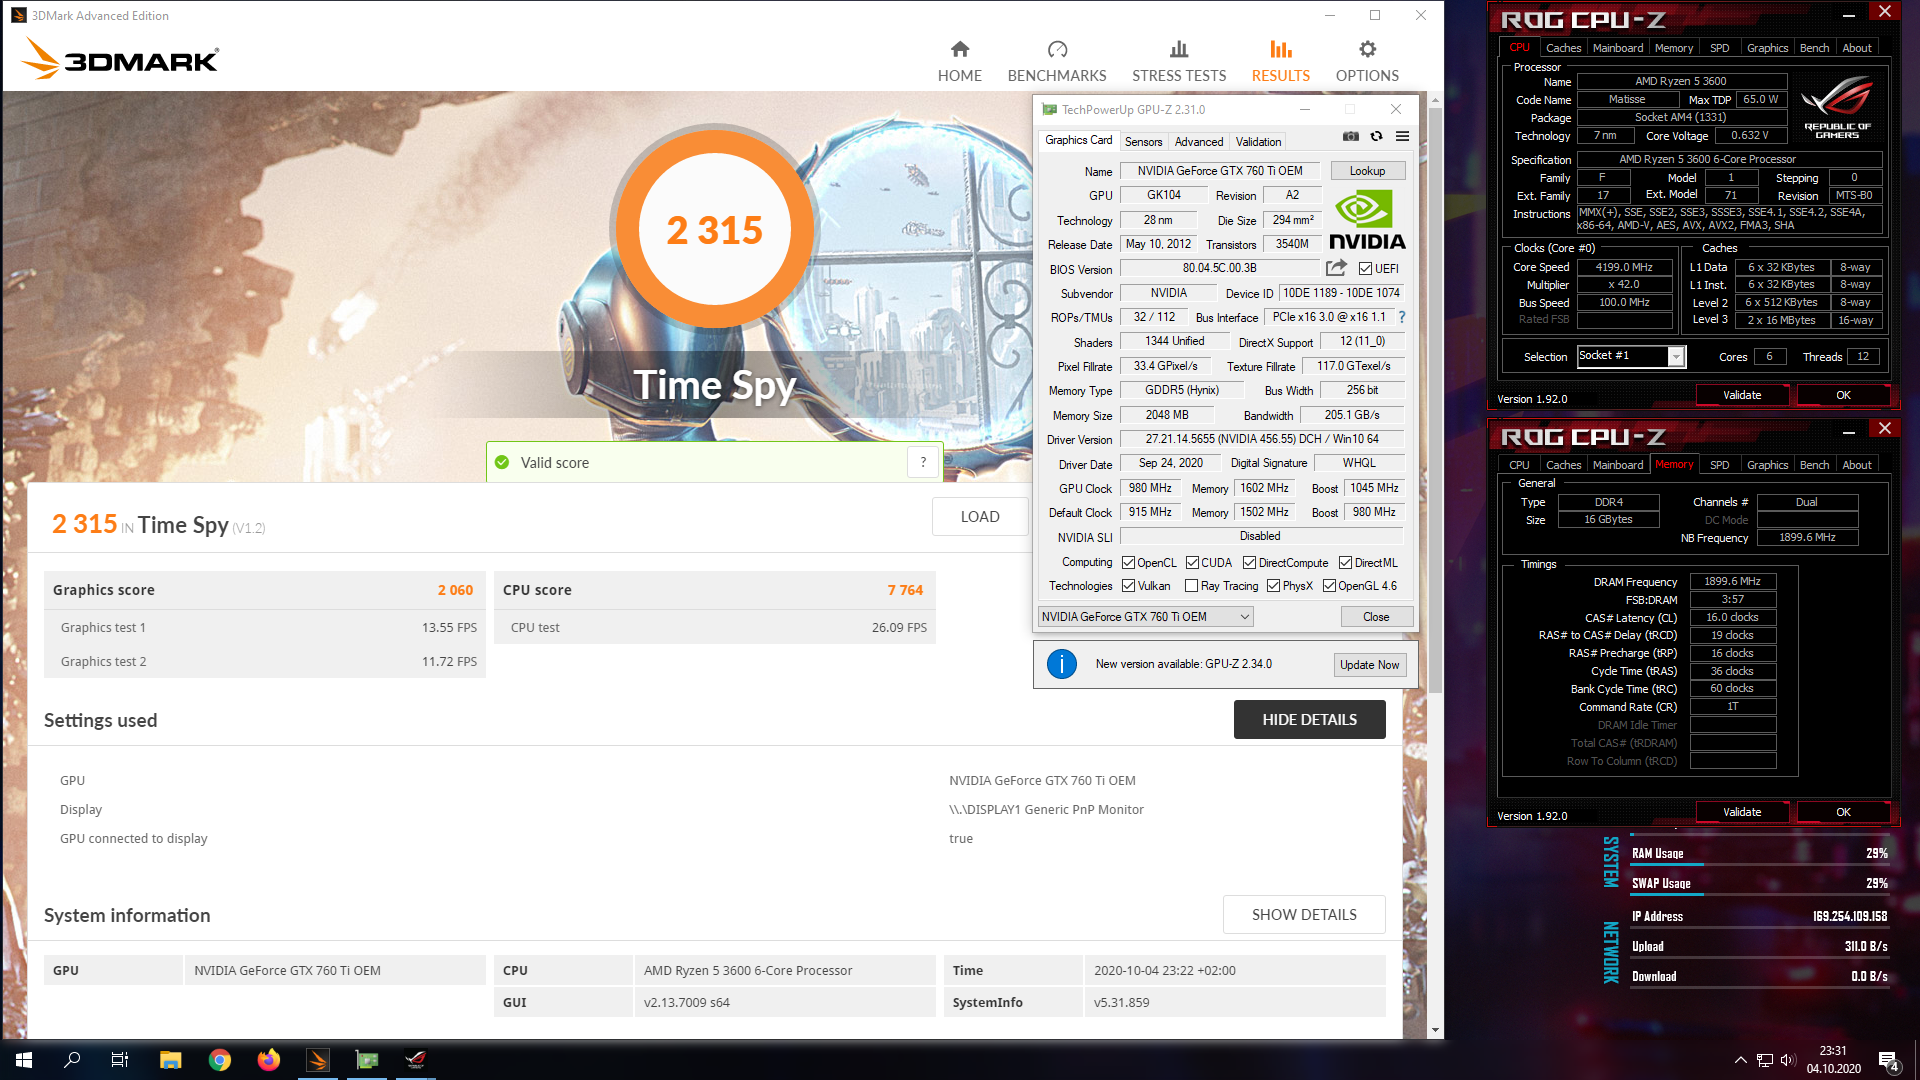1920x1080 pixels.
Task: Go to RESULTS in 3DMark
Action: pyautogui.click(x=1280, y=61)
